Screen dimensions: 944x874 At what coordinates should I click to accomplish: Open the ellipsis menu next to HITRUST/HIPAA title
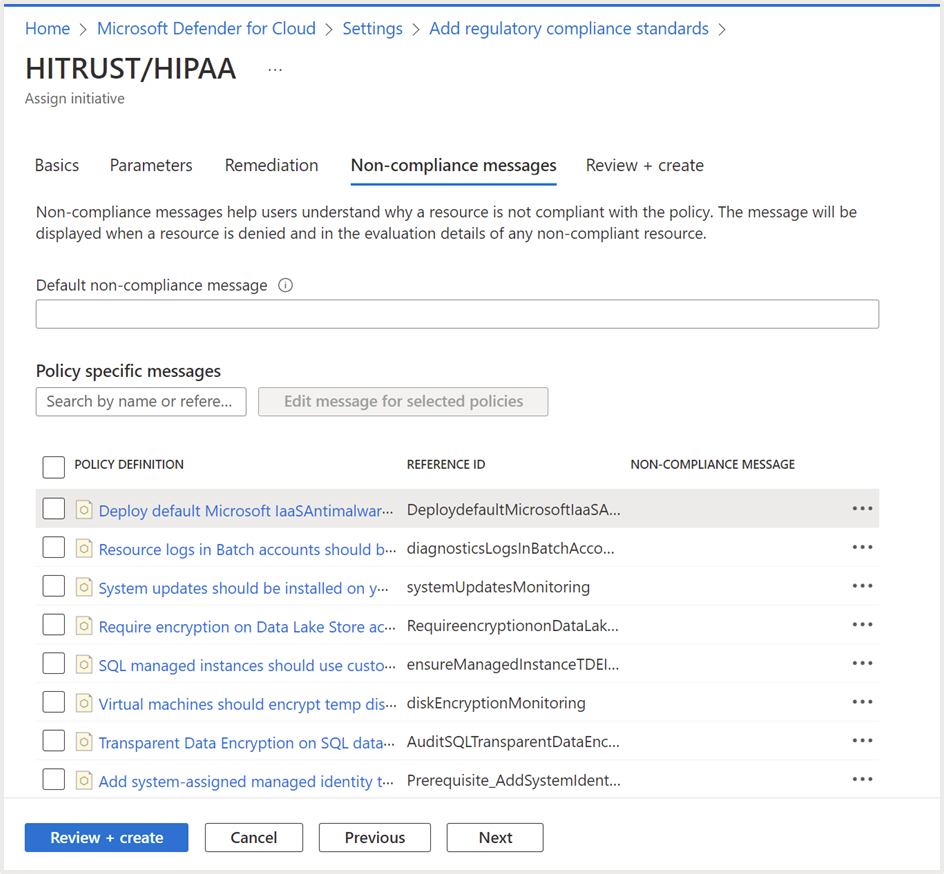click(x=275, y=69)
